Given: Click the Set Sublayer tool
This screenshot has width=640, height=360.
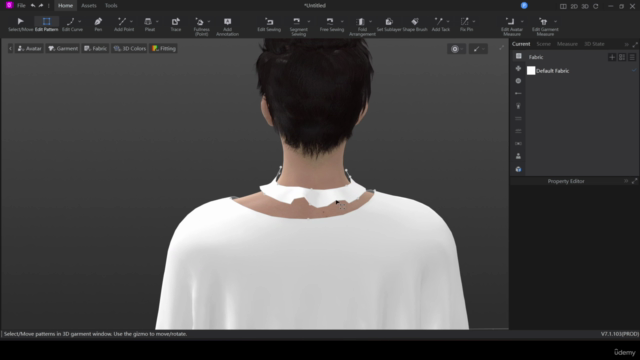Looking at the screenshot, I should [x=389, y=24].
